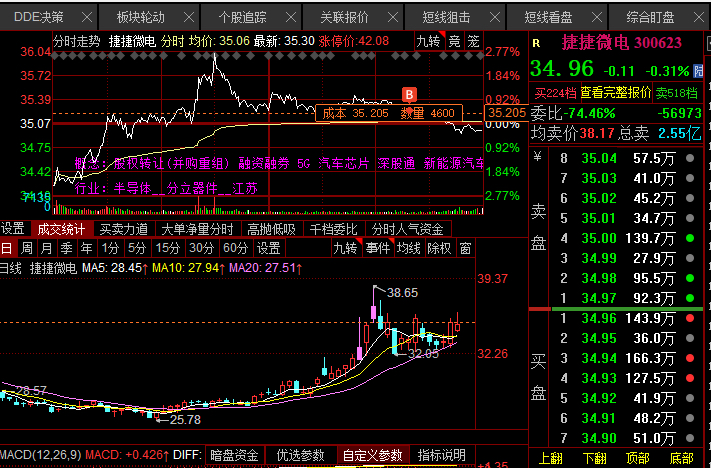Screen dimensions: 711x468
Task: Select the 月 monthly period
Action: [x=47, y=249]
